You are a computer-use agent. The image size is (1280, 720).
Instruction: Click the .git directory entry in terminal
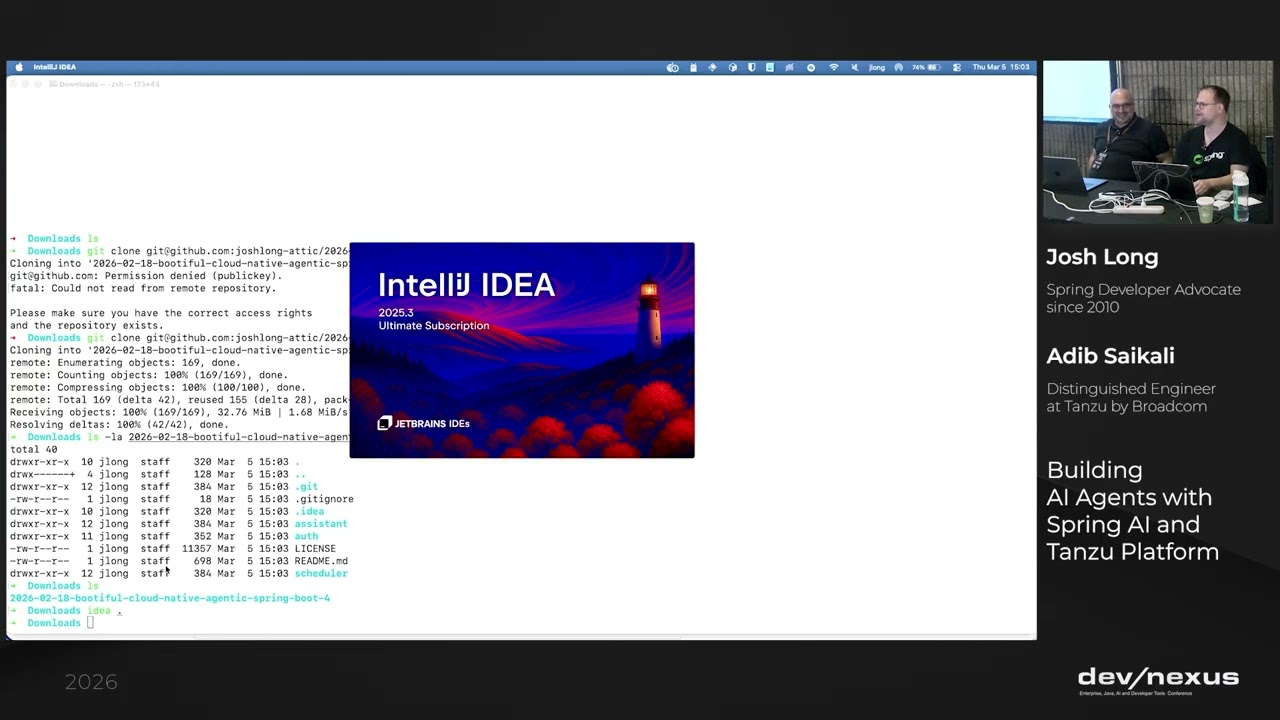(x=306, y=487)
